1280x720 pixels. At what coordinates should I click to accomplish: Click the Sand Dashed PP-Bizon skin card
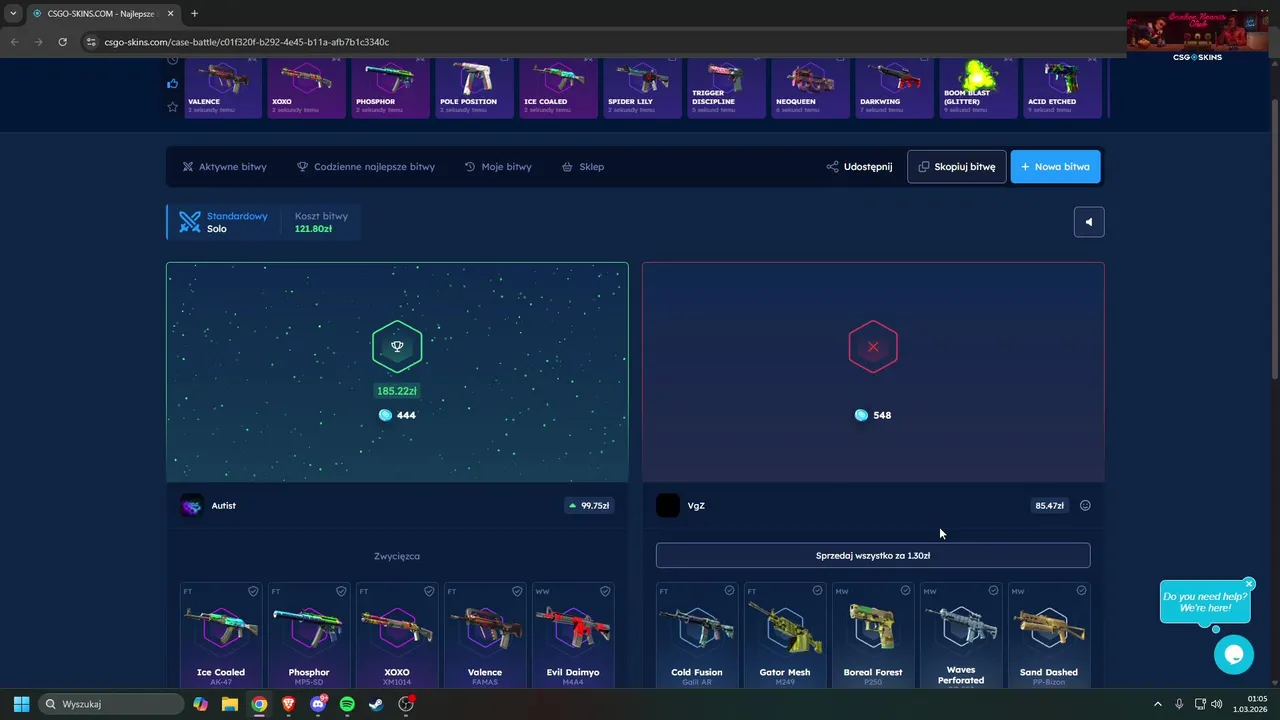click(x=1049, y=636)
